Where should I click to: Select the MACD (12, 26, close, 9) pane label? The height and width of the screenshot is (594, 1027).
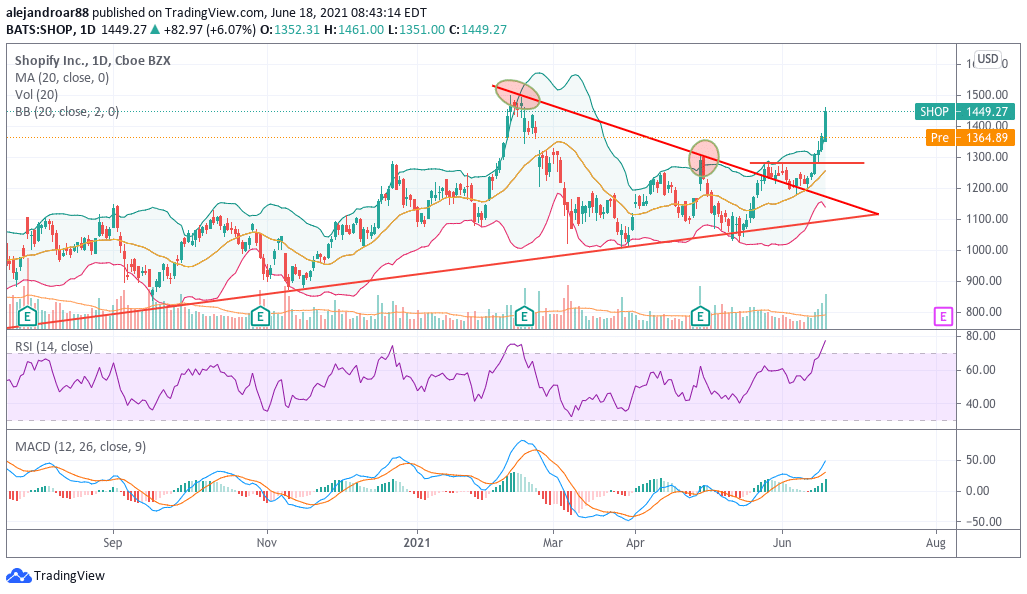pos(81,447)
